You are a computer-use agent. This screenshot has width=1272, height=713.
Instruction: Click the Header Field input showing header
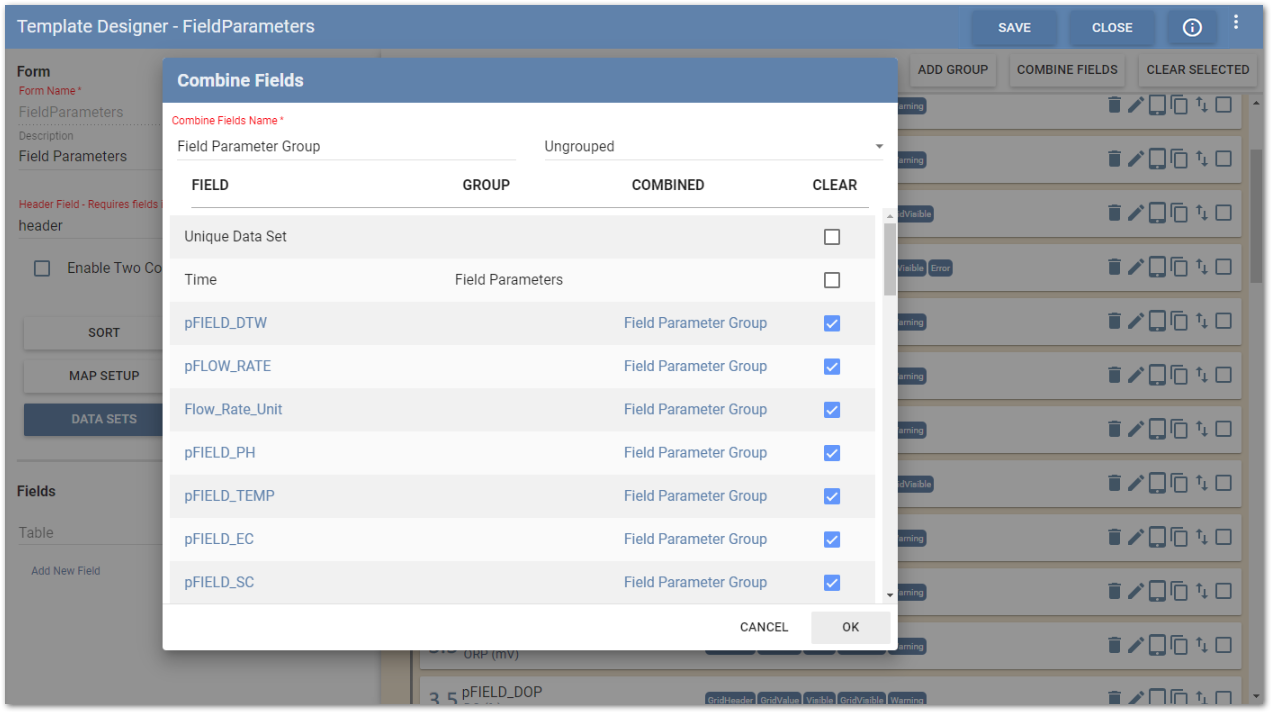[x=90, y=226]
